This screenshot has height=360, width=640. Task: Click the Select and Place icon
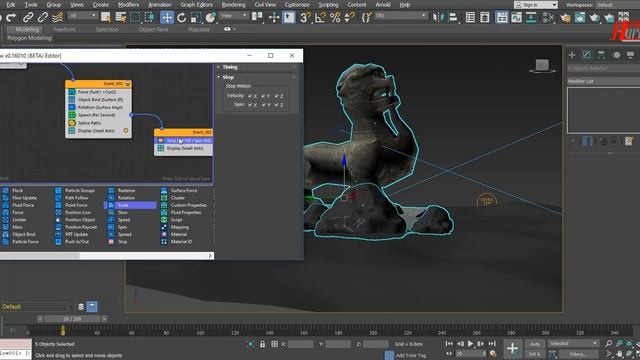(x=210, y=18)
